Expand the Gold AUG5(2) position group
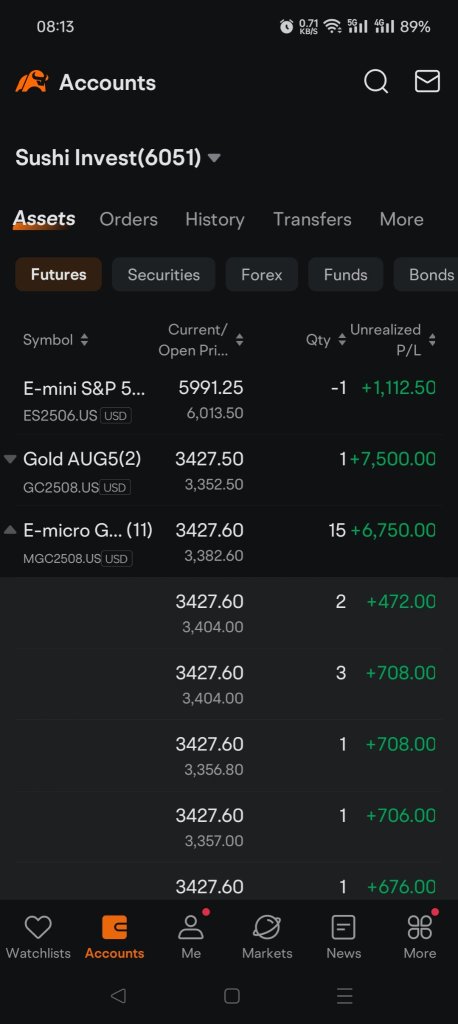Image resolution: width=458 pixels, height=1024 pixels. 10,459
